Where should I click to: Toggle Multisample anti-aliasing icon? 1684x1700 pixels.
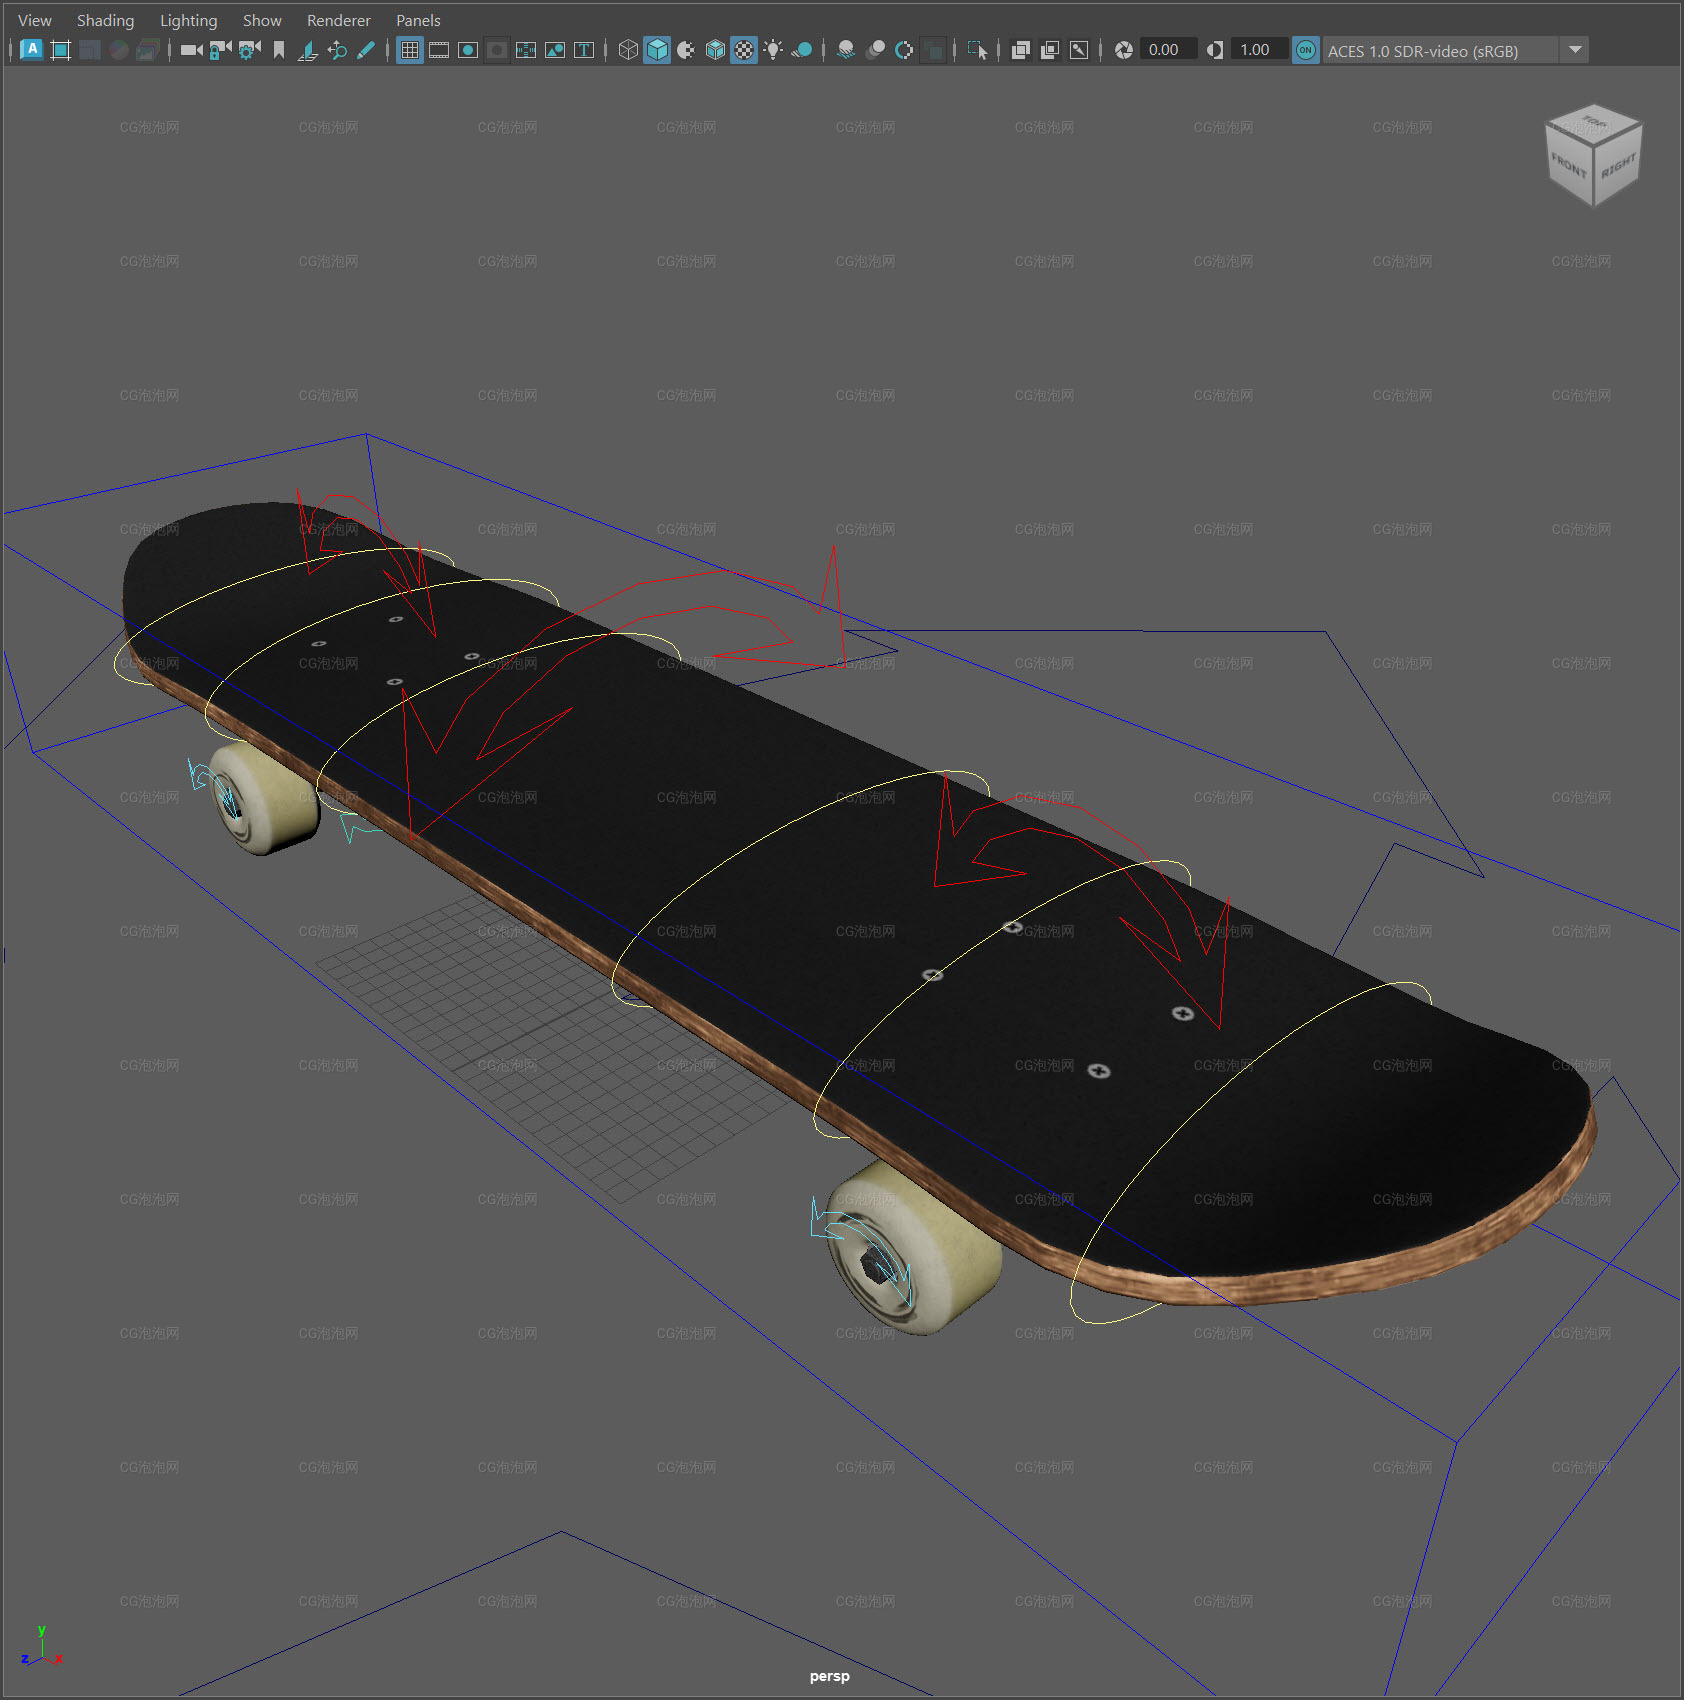click(904, 50)
